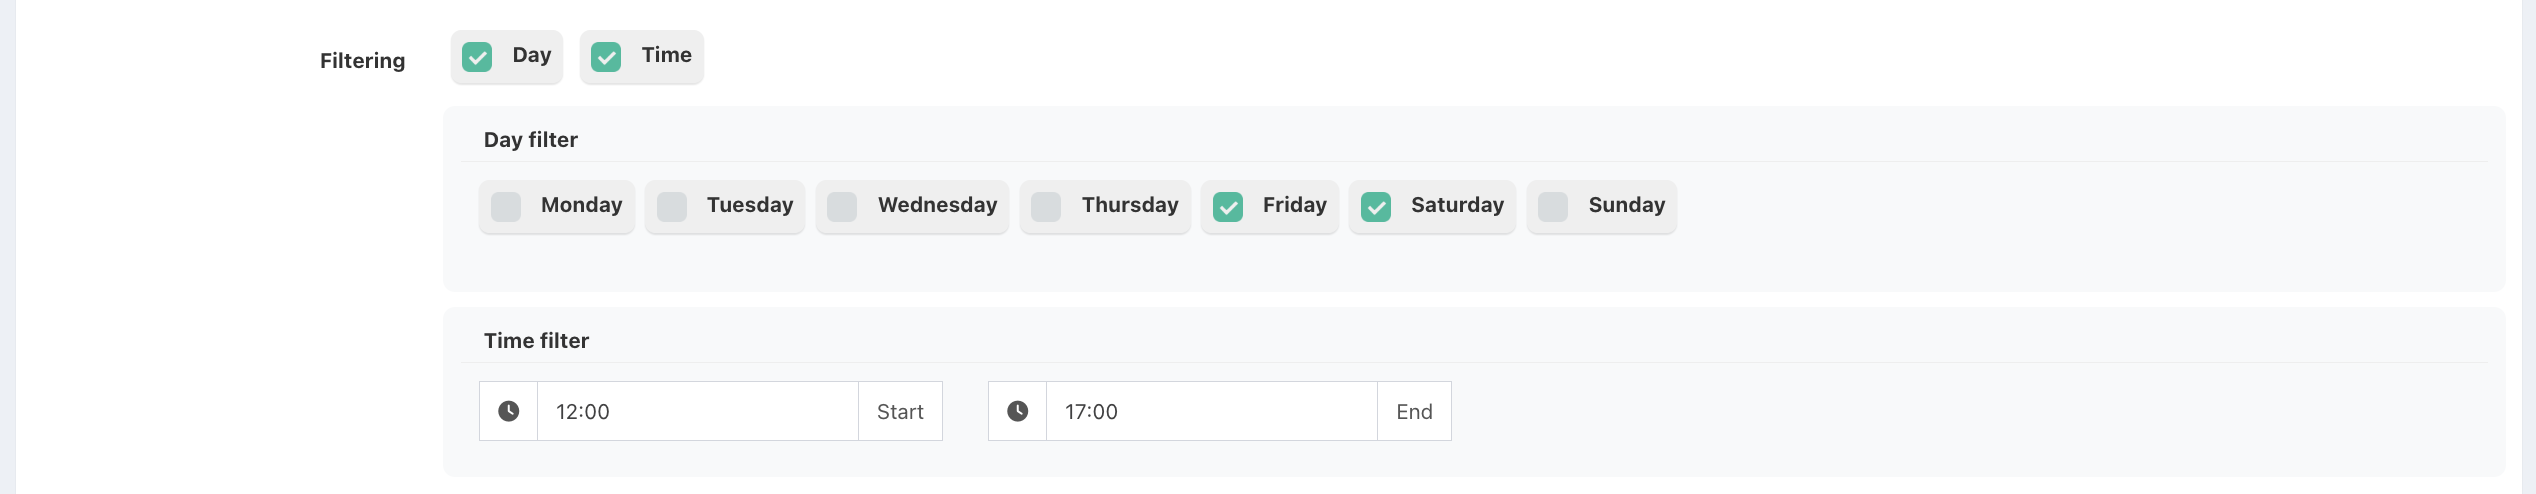Screen dimensions: 2536x494
Task: Click the Day filter section heading
Action: 530,140
